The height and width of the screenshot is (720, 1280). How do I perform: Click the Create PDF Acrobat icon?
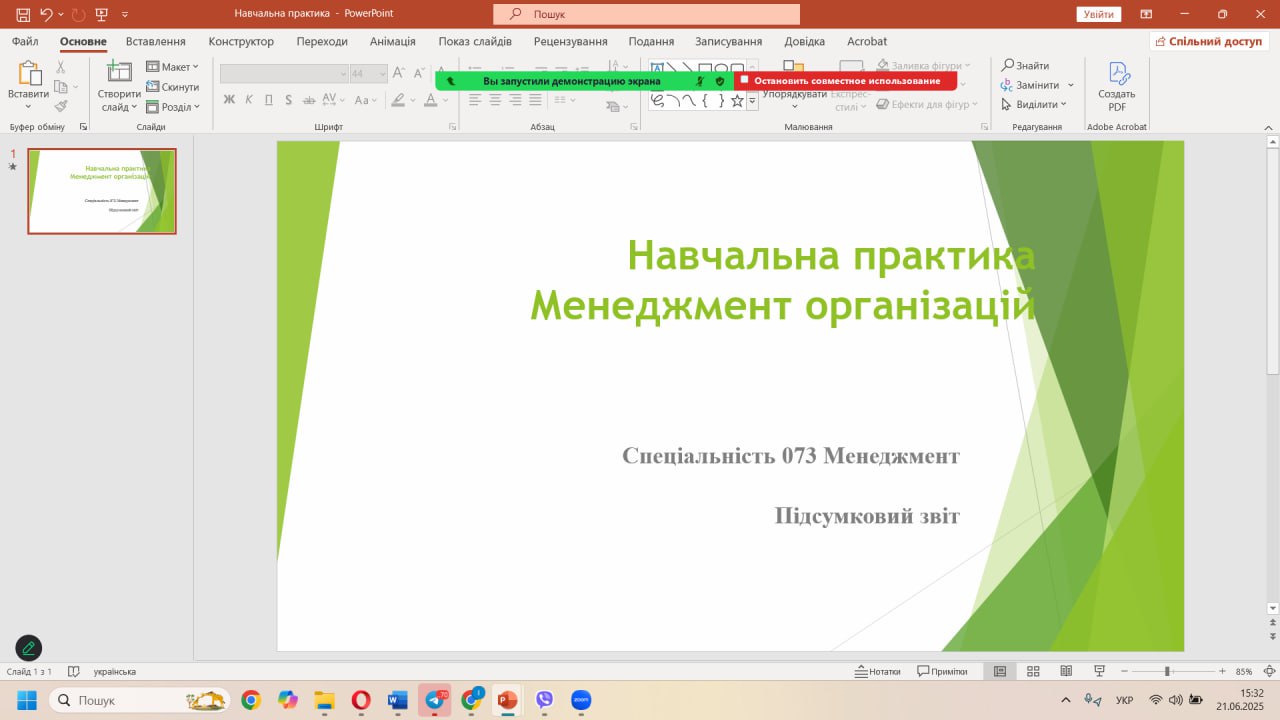(x=1117, y=86)
